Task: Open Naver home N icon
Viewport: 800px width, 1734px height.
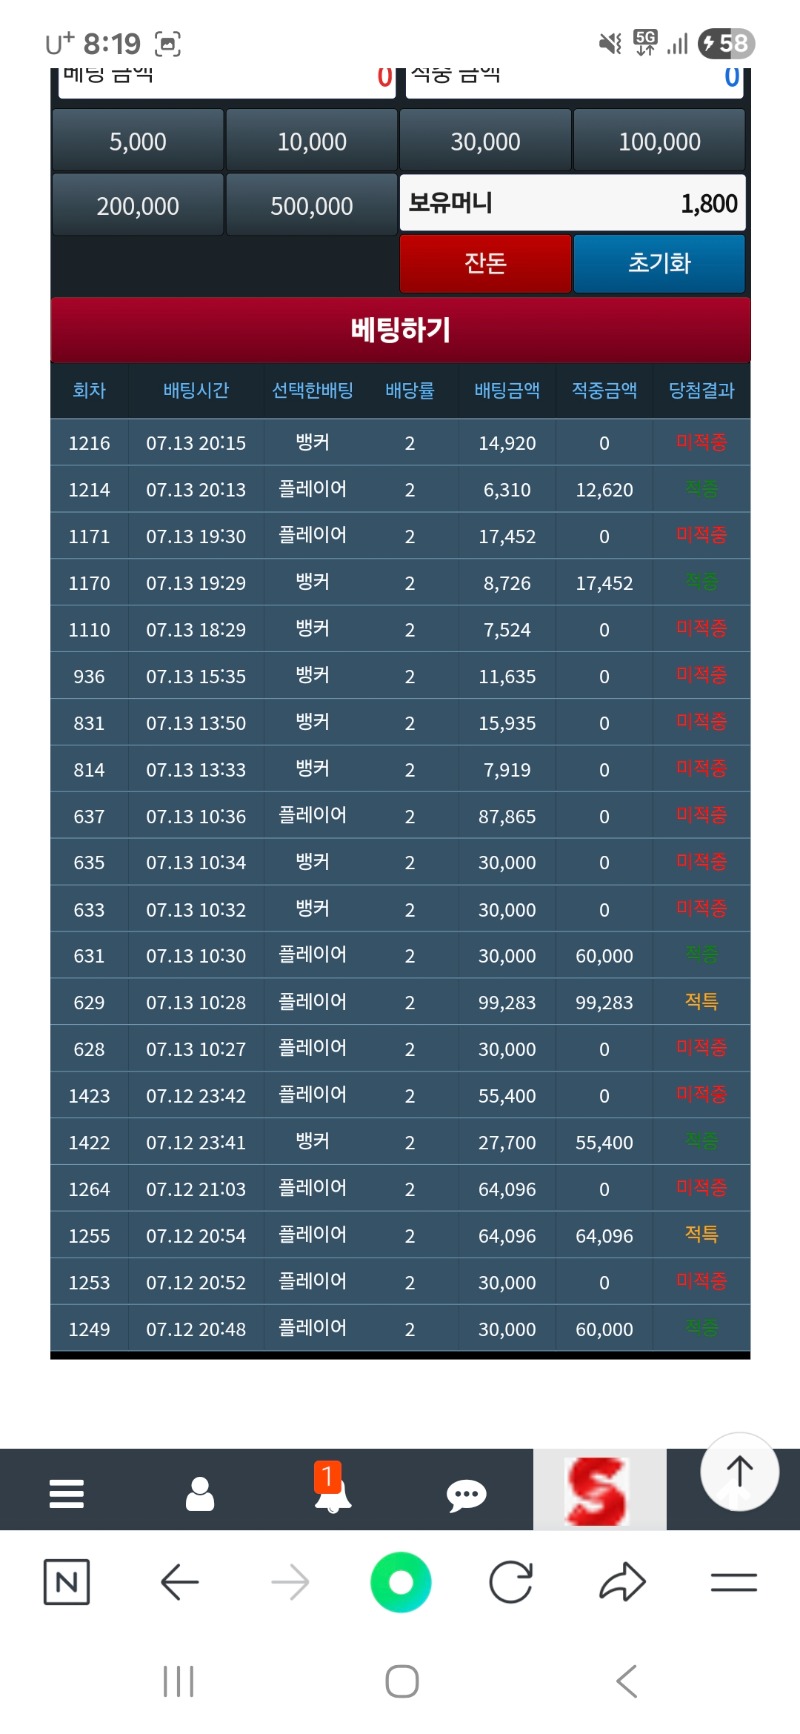Action: (x=67, y=1582)
